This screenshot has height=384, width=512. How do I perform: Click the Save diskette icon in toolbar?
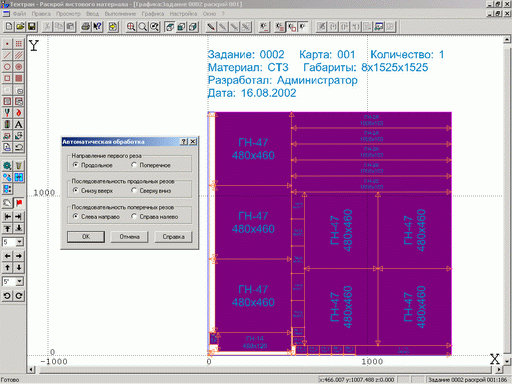click(x=32, y=27)
